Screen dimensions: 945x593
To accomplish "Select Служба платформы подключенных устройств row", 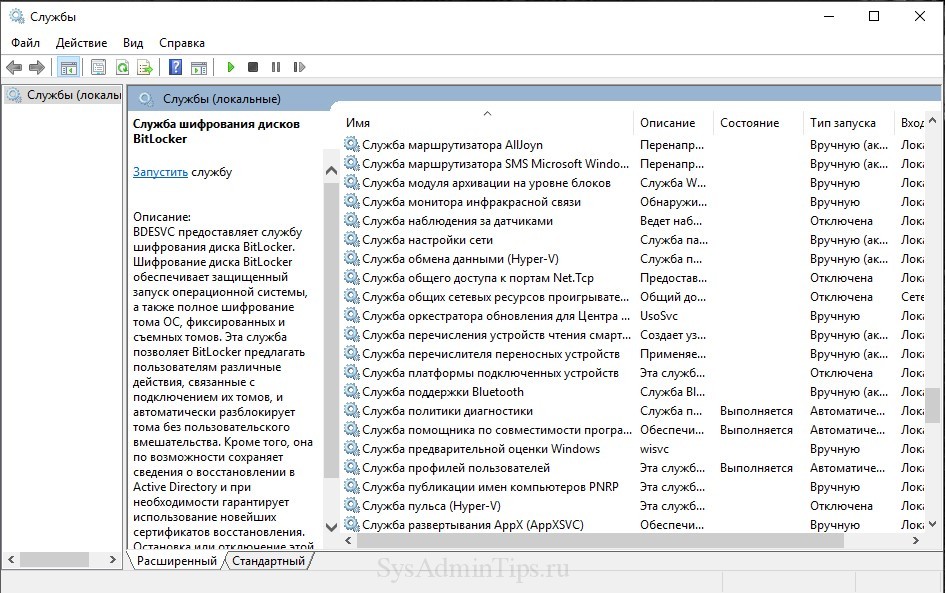I will coord(633,373).
